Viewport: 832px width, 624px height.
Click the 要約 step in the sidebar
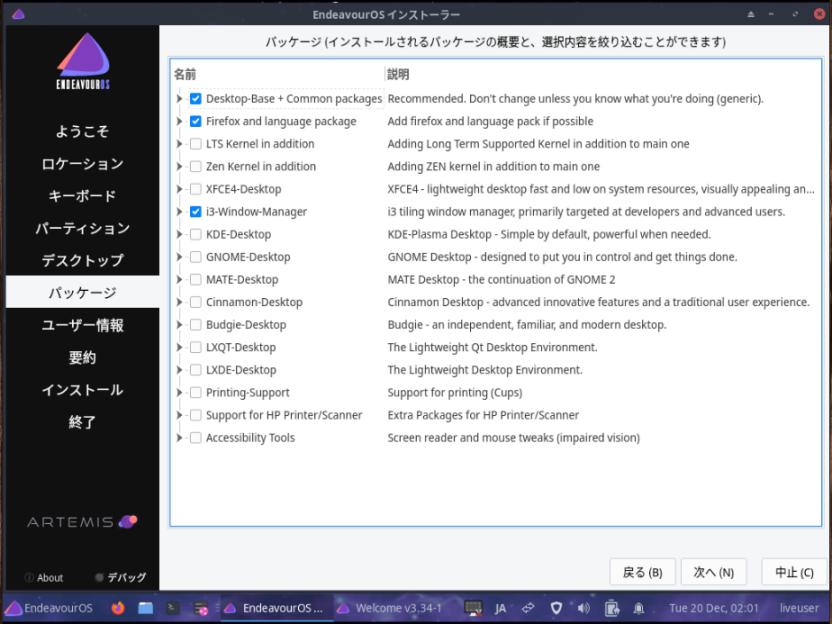[x=82, y=358]
